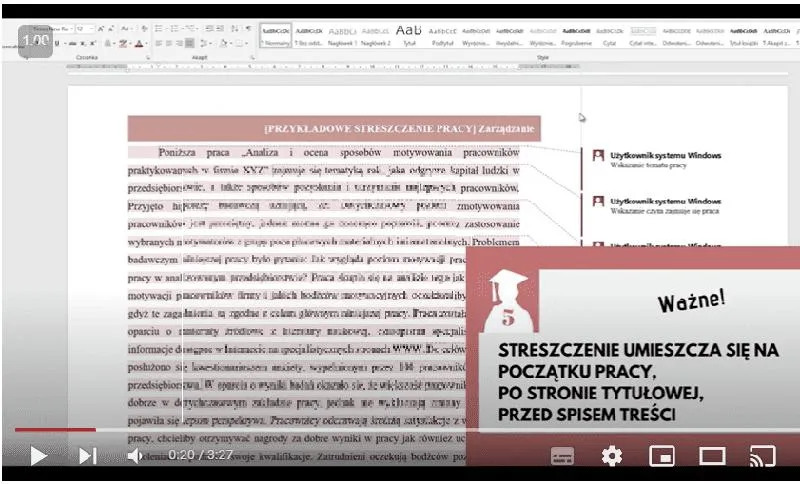Clear all formatting from the selection

(144, 29)
